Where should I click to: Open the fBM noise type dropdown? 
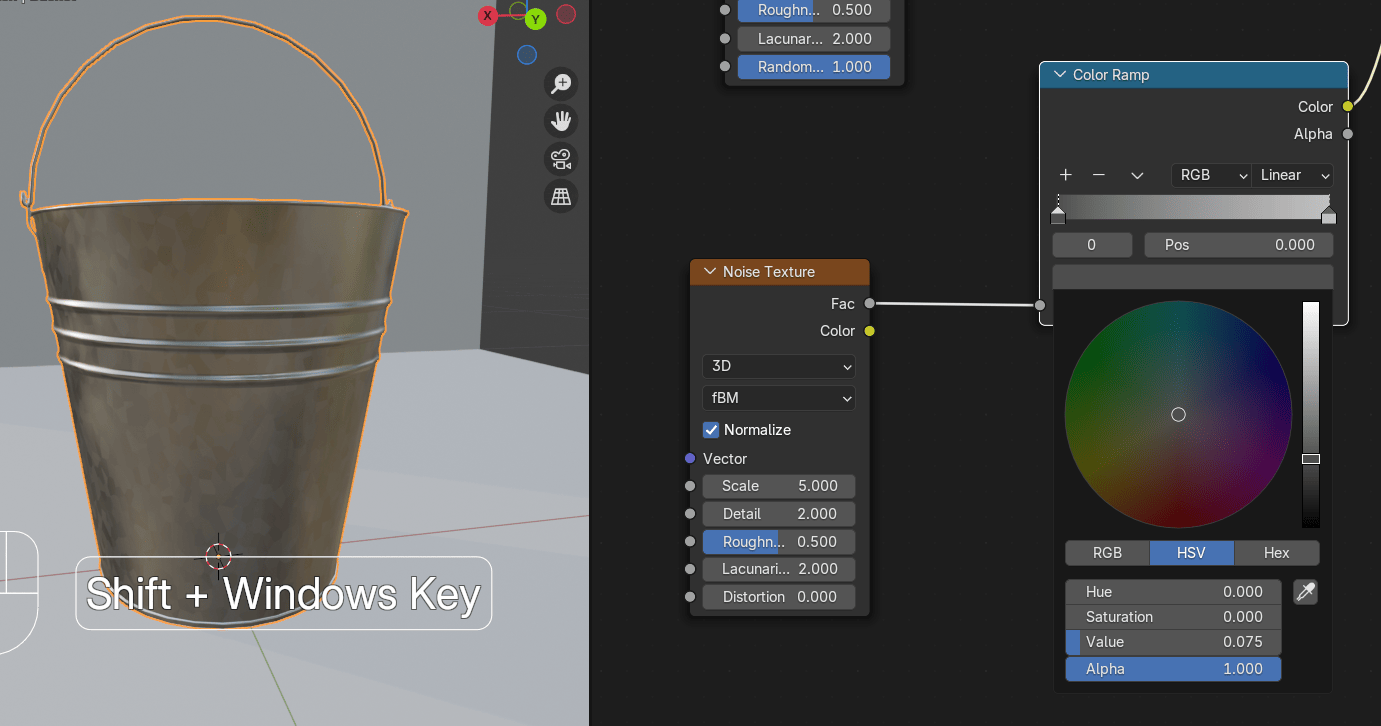pyautogui.click(x=778, y=398)
